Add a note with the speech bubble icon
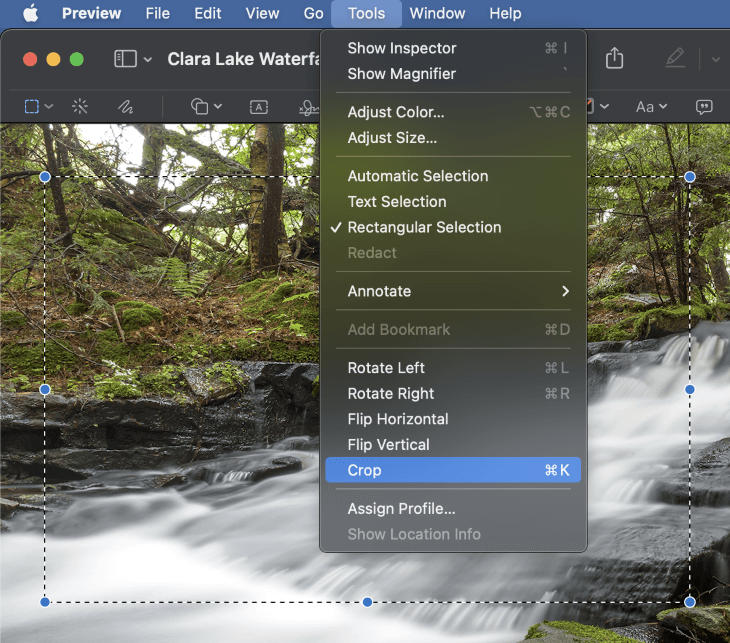 click(x=704, y=107)
